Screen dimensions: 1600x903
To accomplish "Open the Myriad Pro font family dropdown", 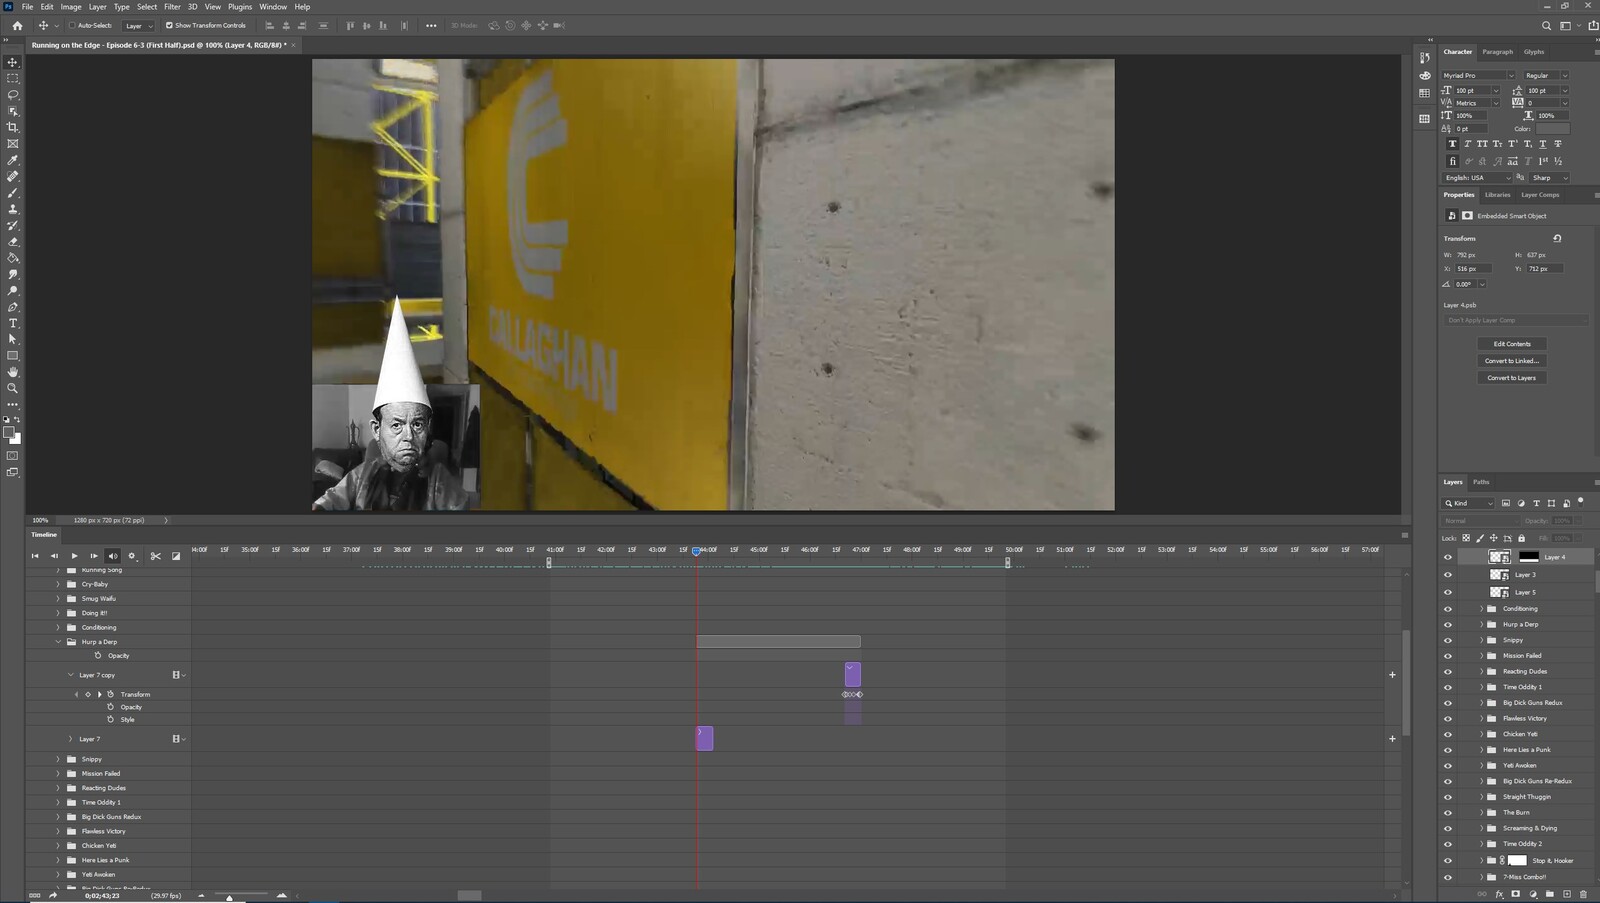I will tap(1478, 75).
